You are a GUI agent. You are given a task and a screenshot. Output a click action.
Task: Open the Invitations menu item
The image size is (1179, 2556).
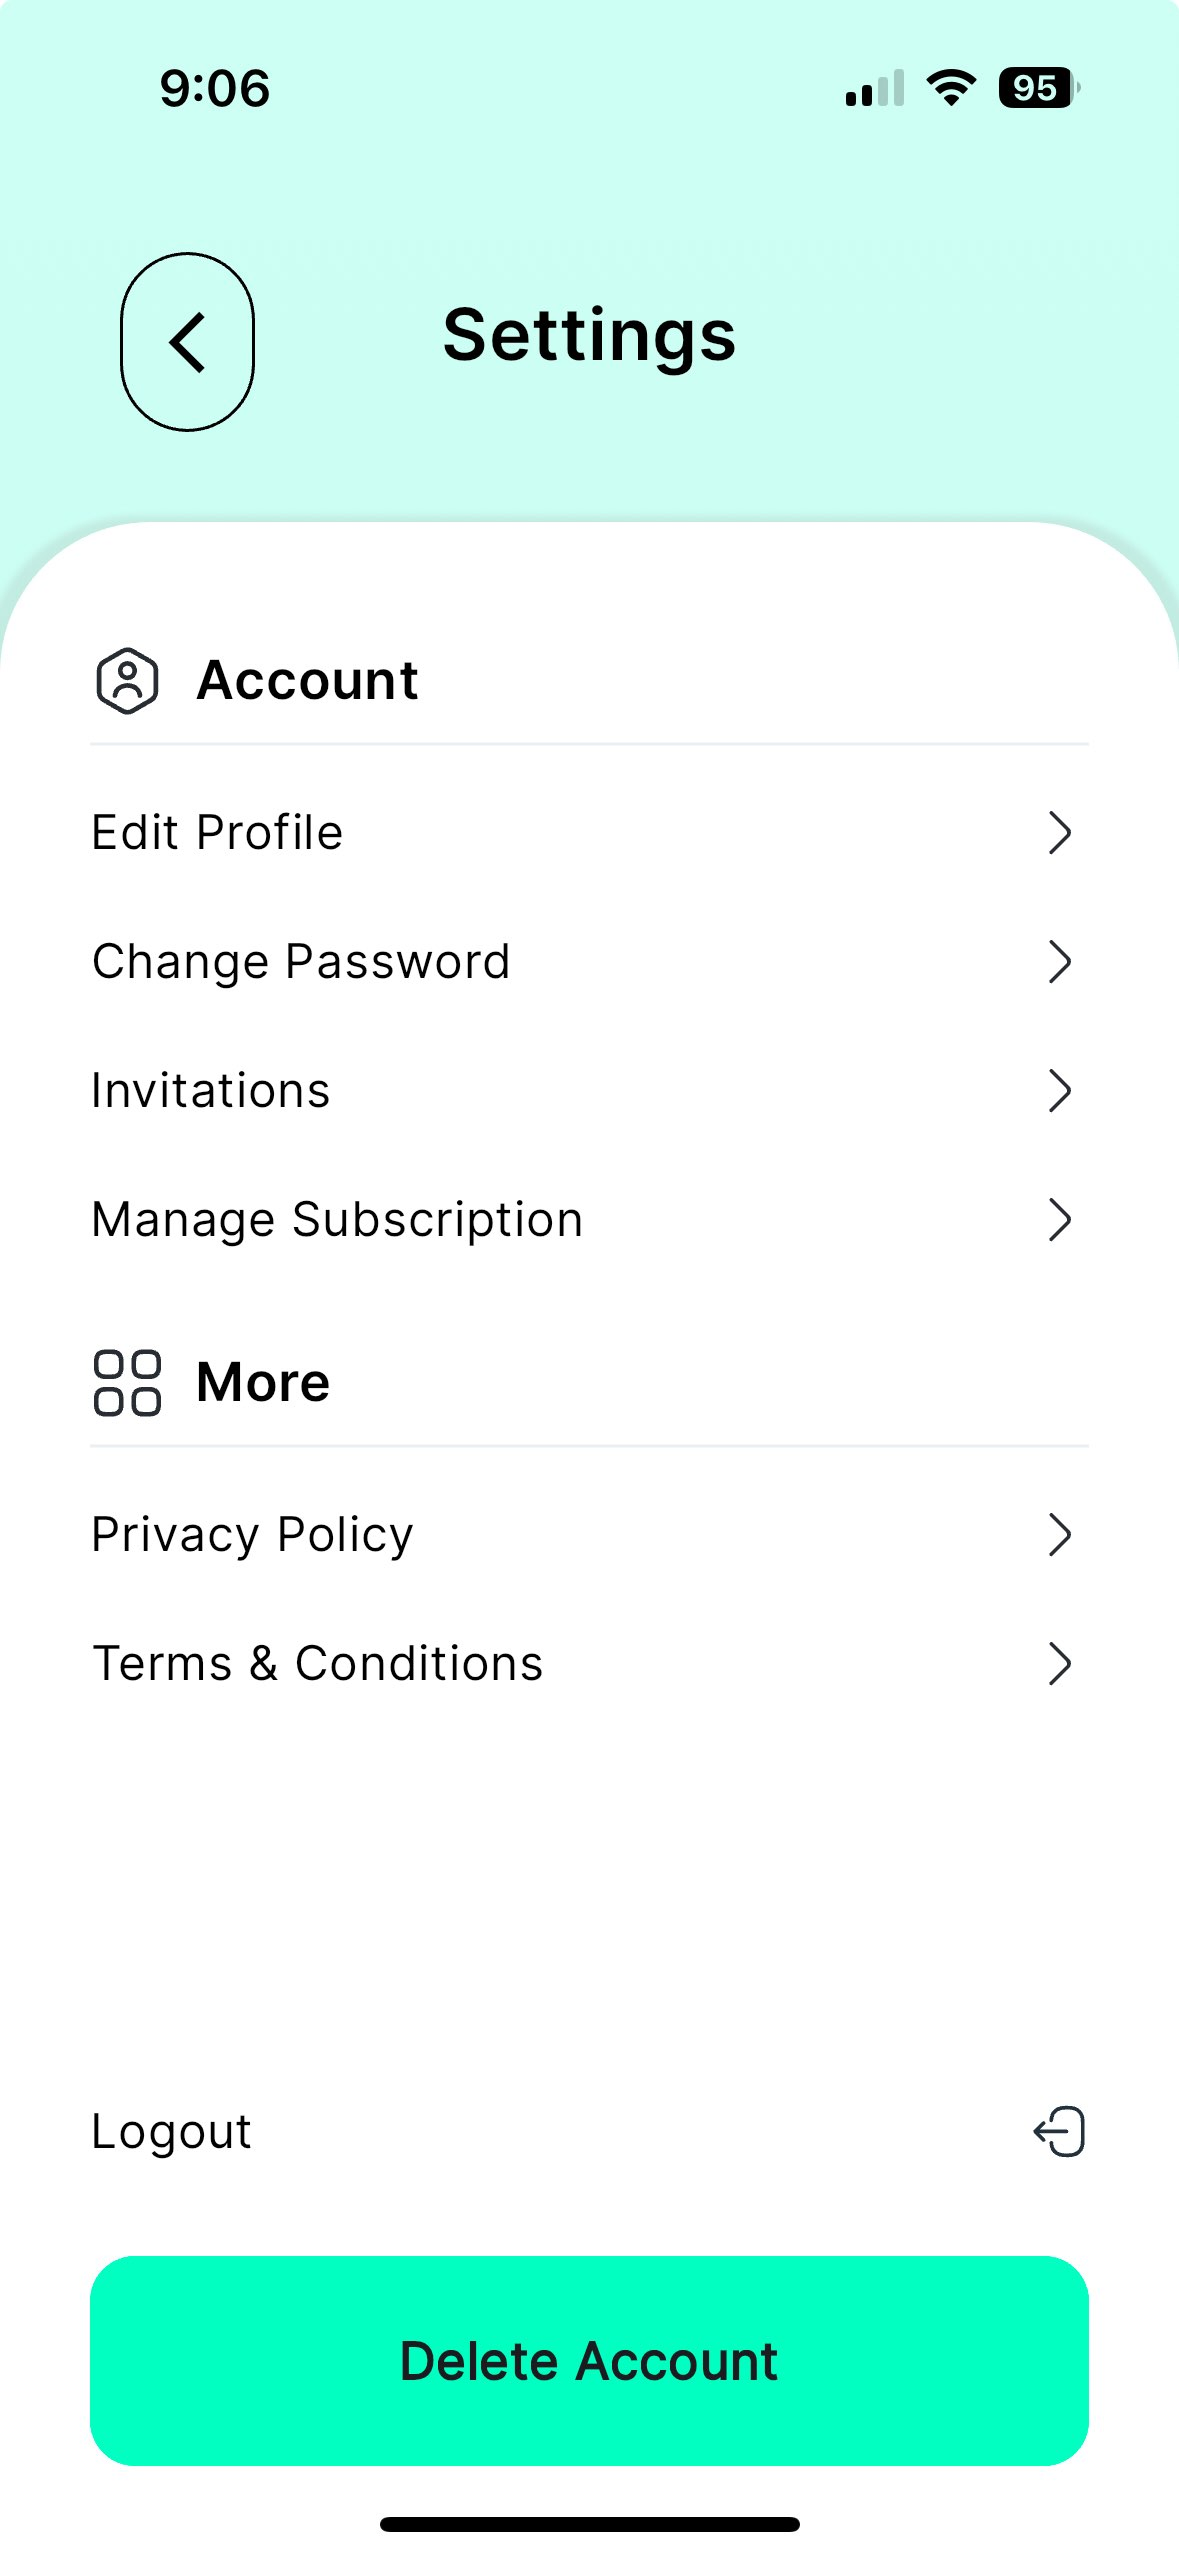589,1091
